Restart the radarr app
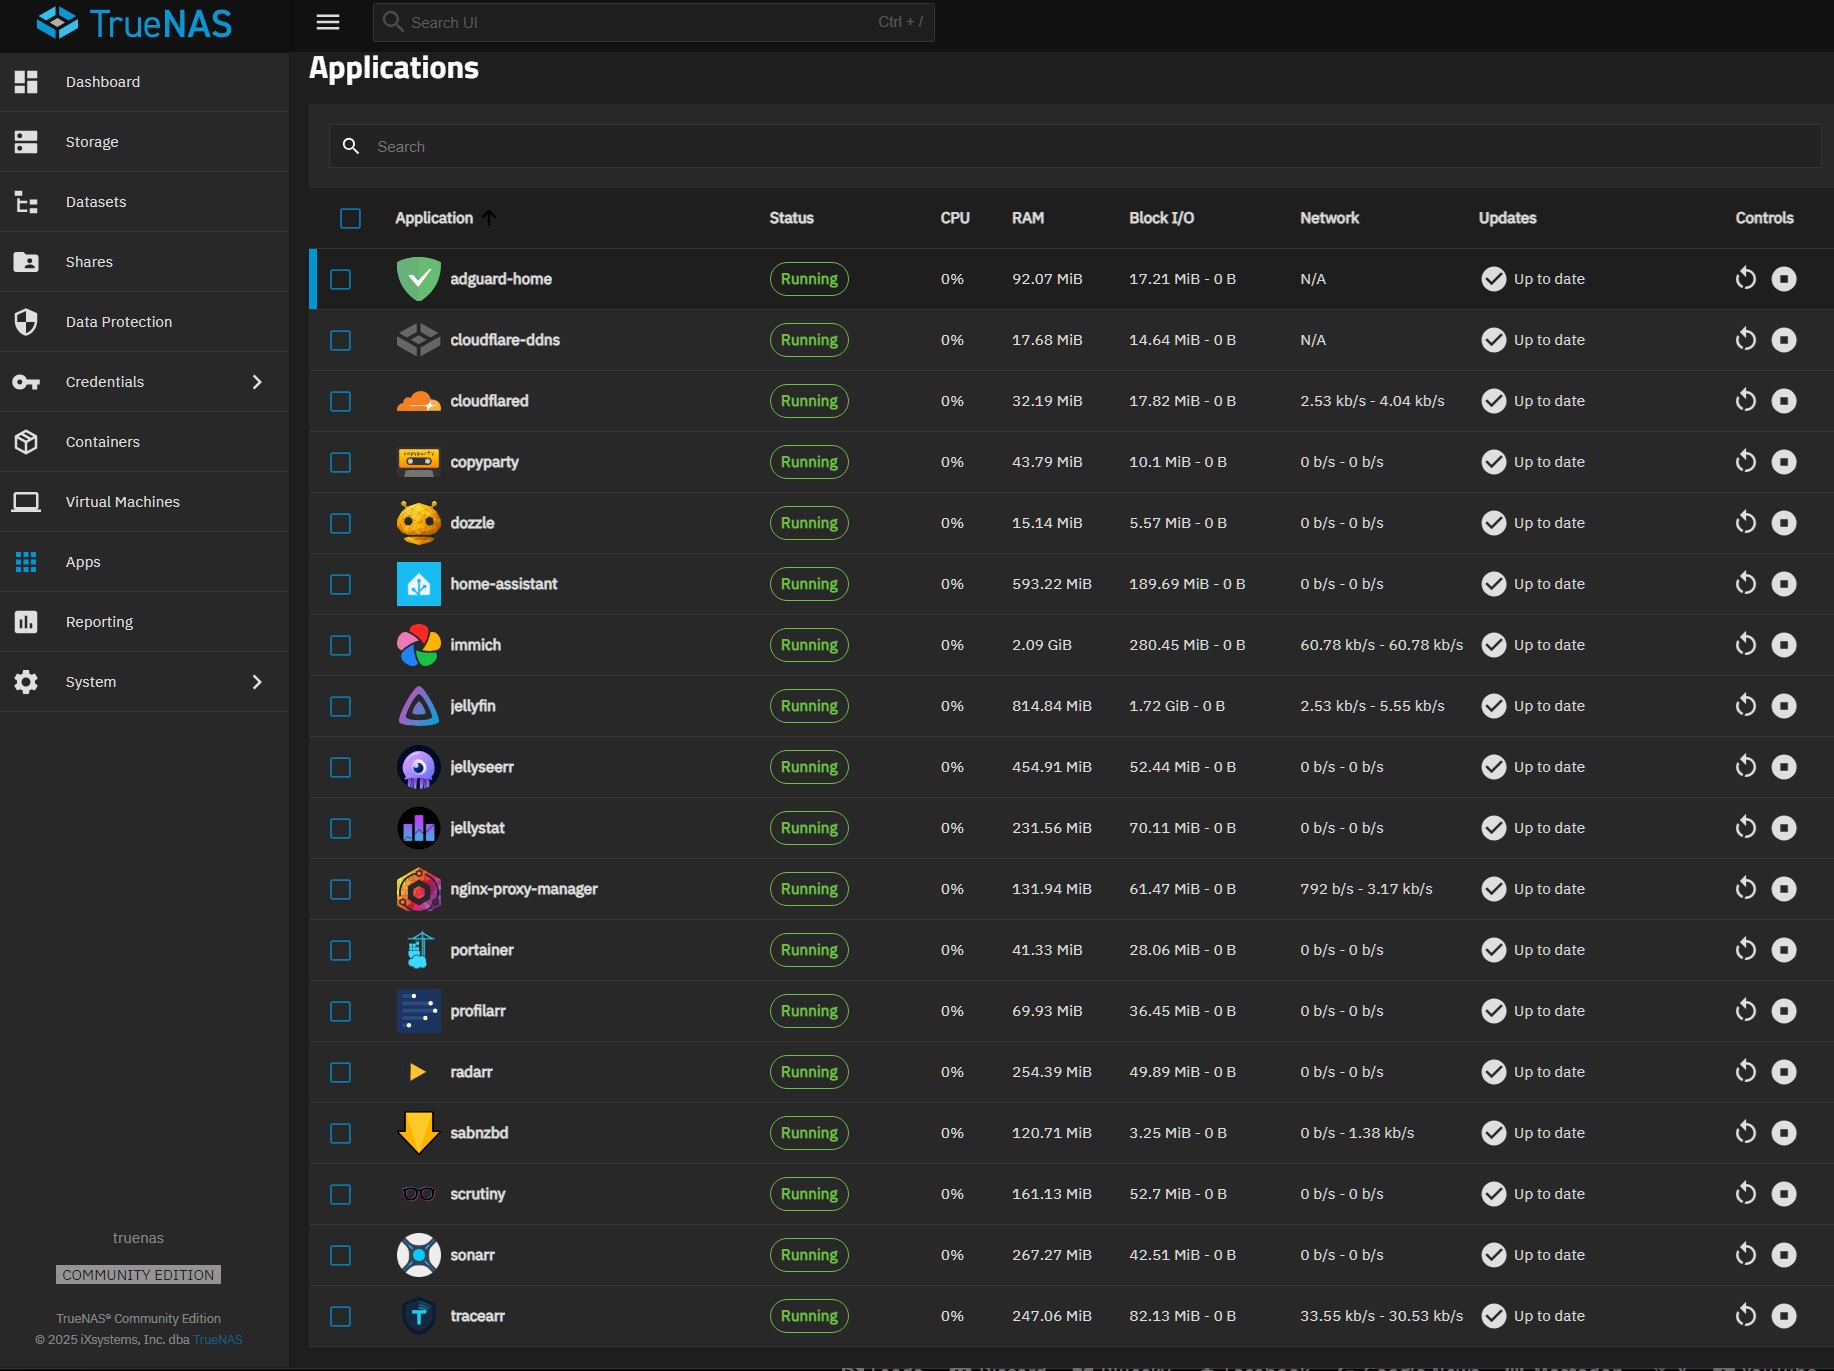Image resolution: width=1834 pixels, height=1371 pixels. [1746, 1072]
